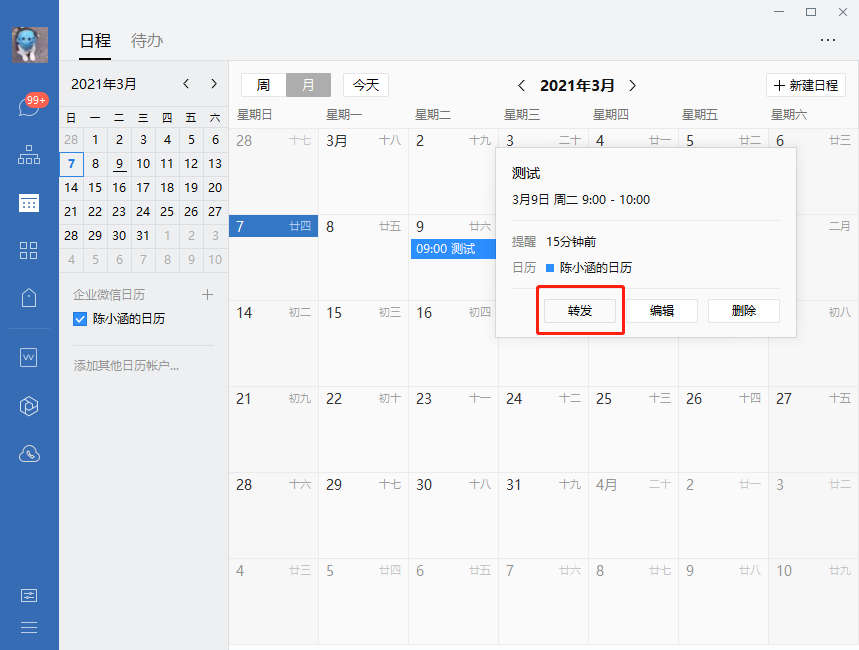859x650 pixels.
Task: Open the contacts organization icon
Action: (29, 155)
